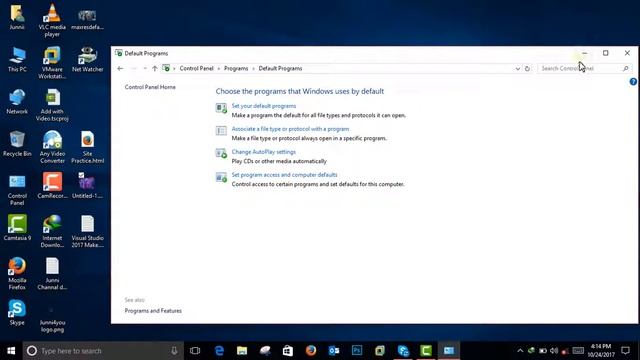Click the Cortana microphone icon

[x=174, y=351]
